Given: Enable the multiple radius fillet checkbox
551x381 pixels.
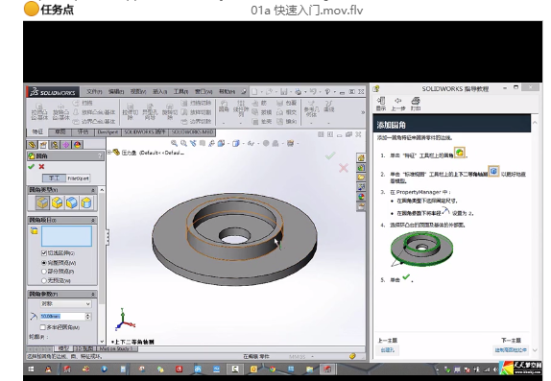Looking at the screenshot, I should (43, 327).
